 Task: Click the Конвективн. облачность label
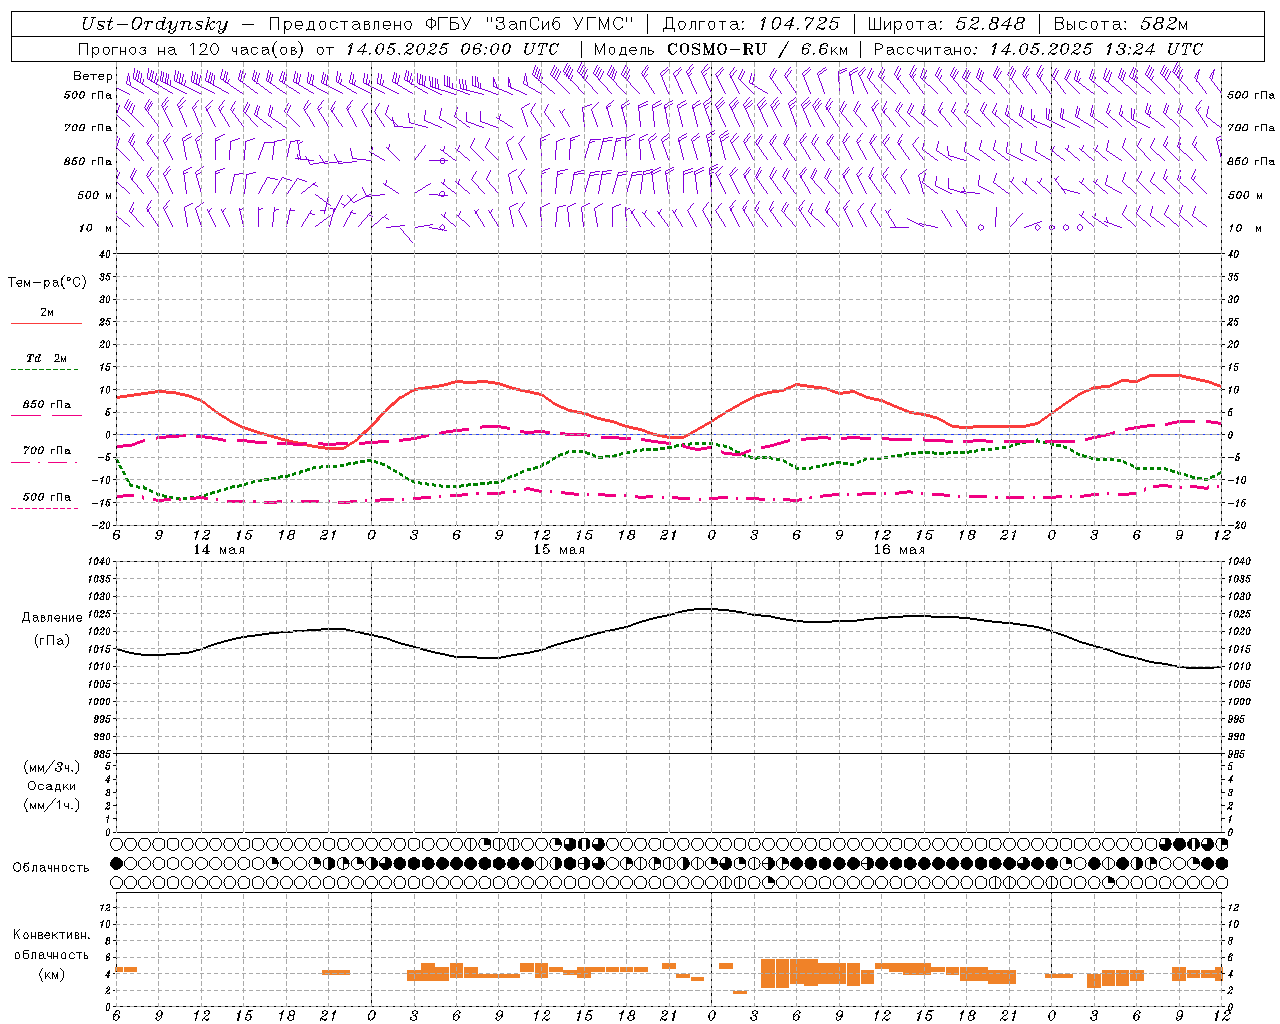51,945
